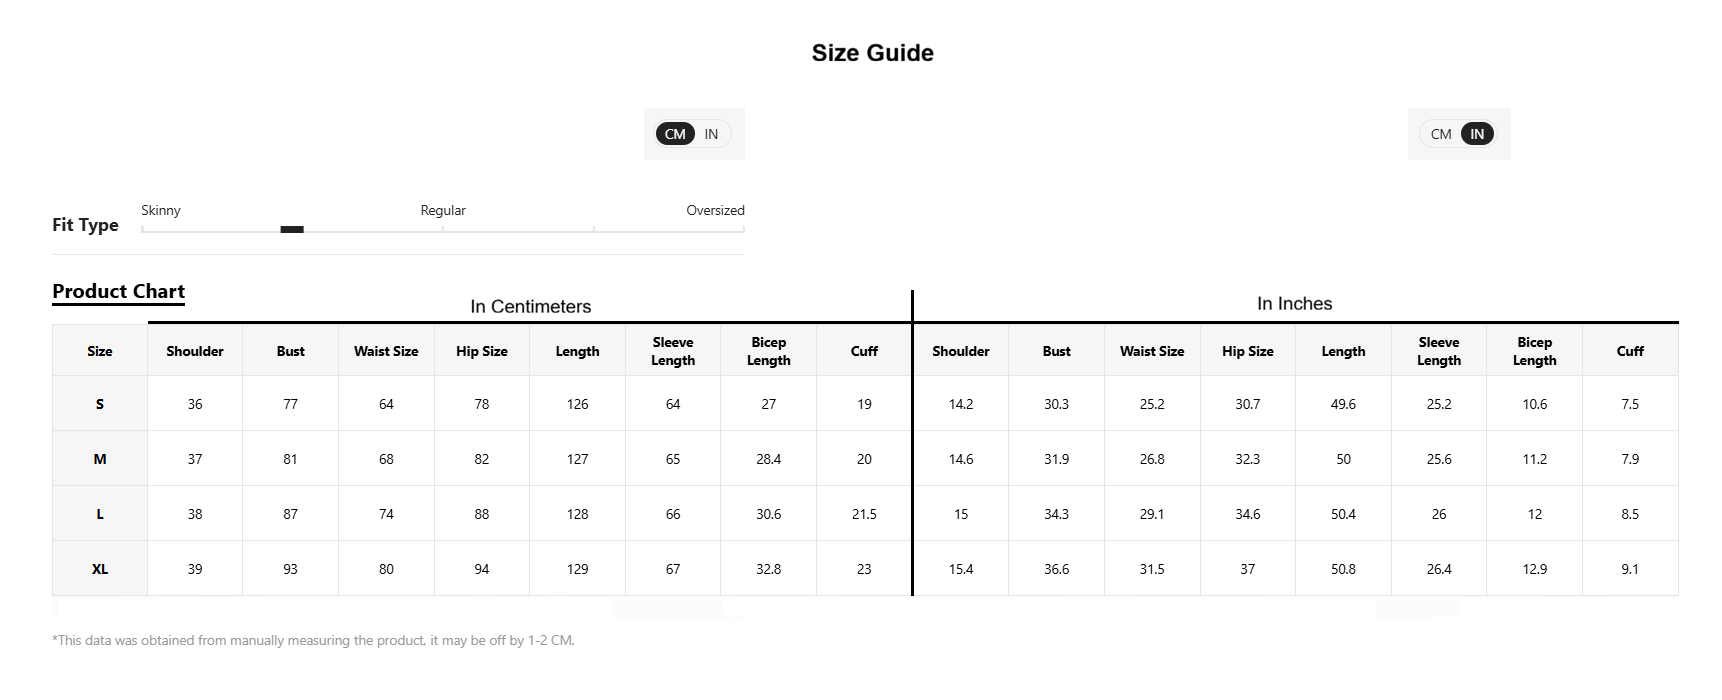The image size is (1722, 700).
Task: Click the 126 length cell for size S
Action: tap(578, 404)
